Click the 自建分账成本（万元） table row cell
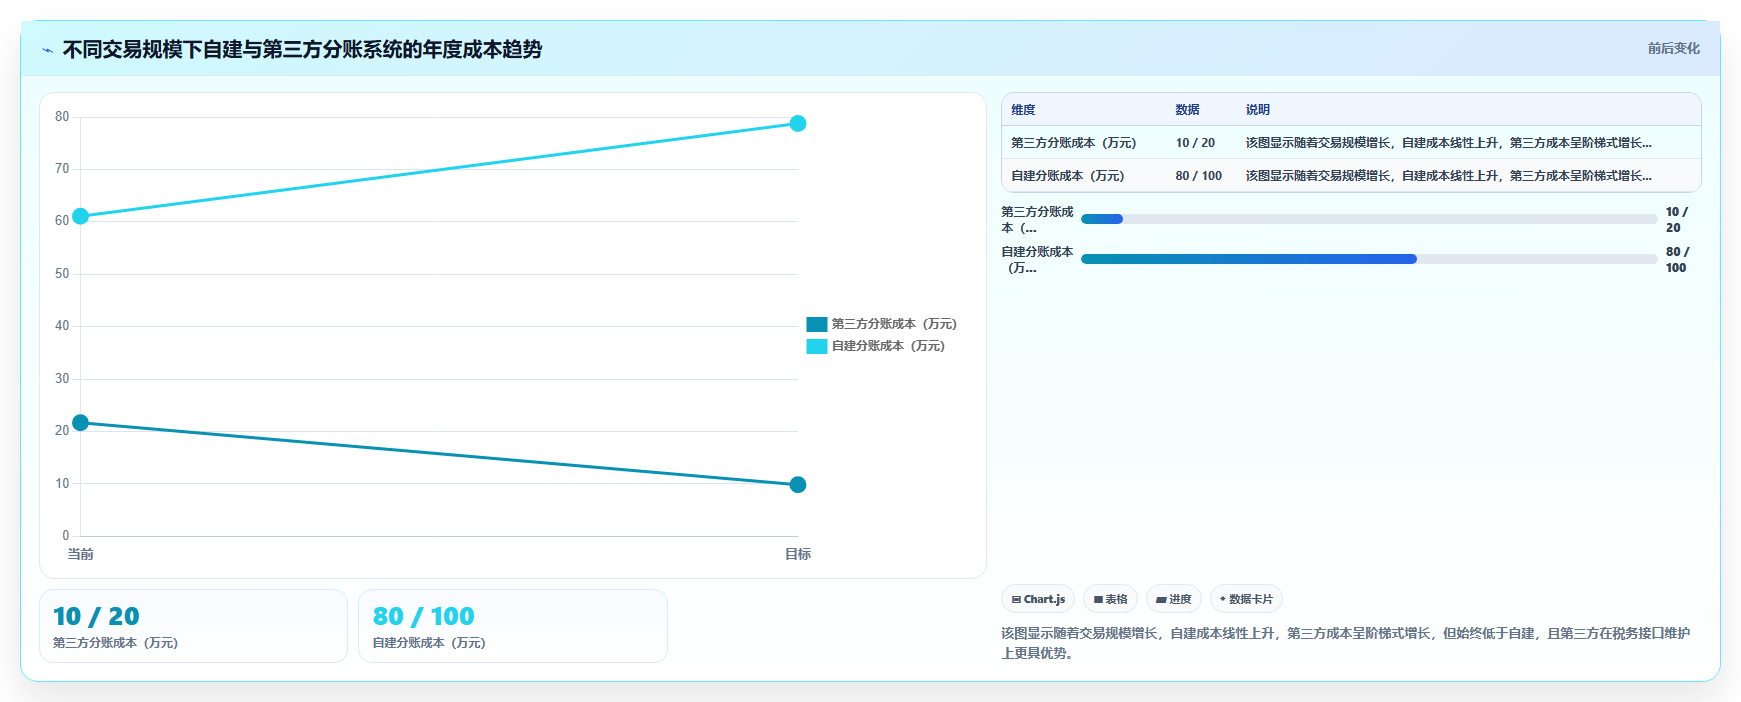 (1067, 176)
